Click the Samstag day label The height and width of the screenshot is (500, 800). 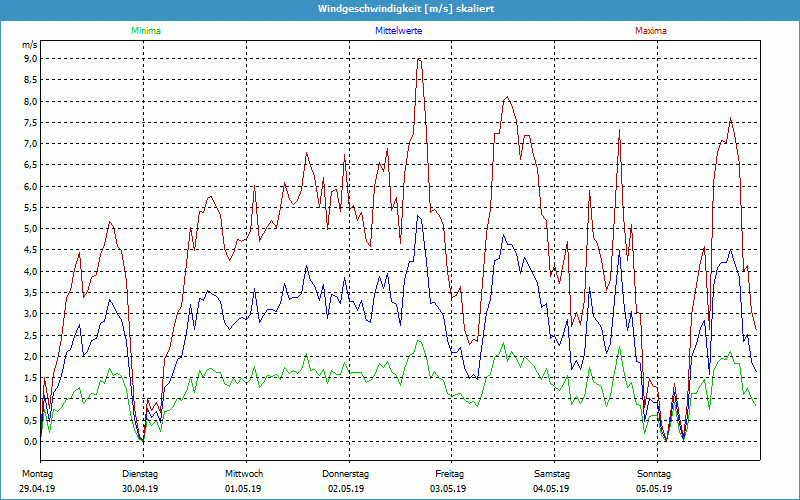click(552, 474)
